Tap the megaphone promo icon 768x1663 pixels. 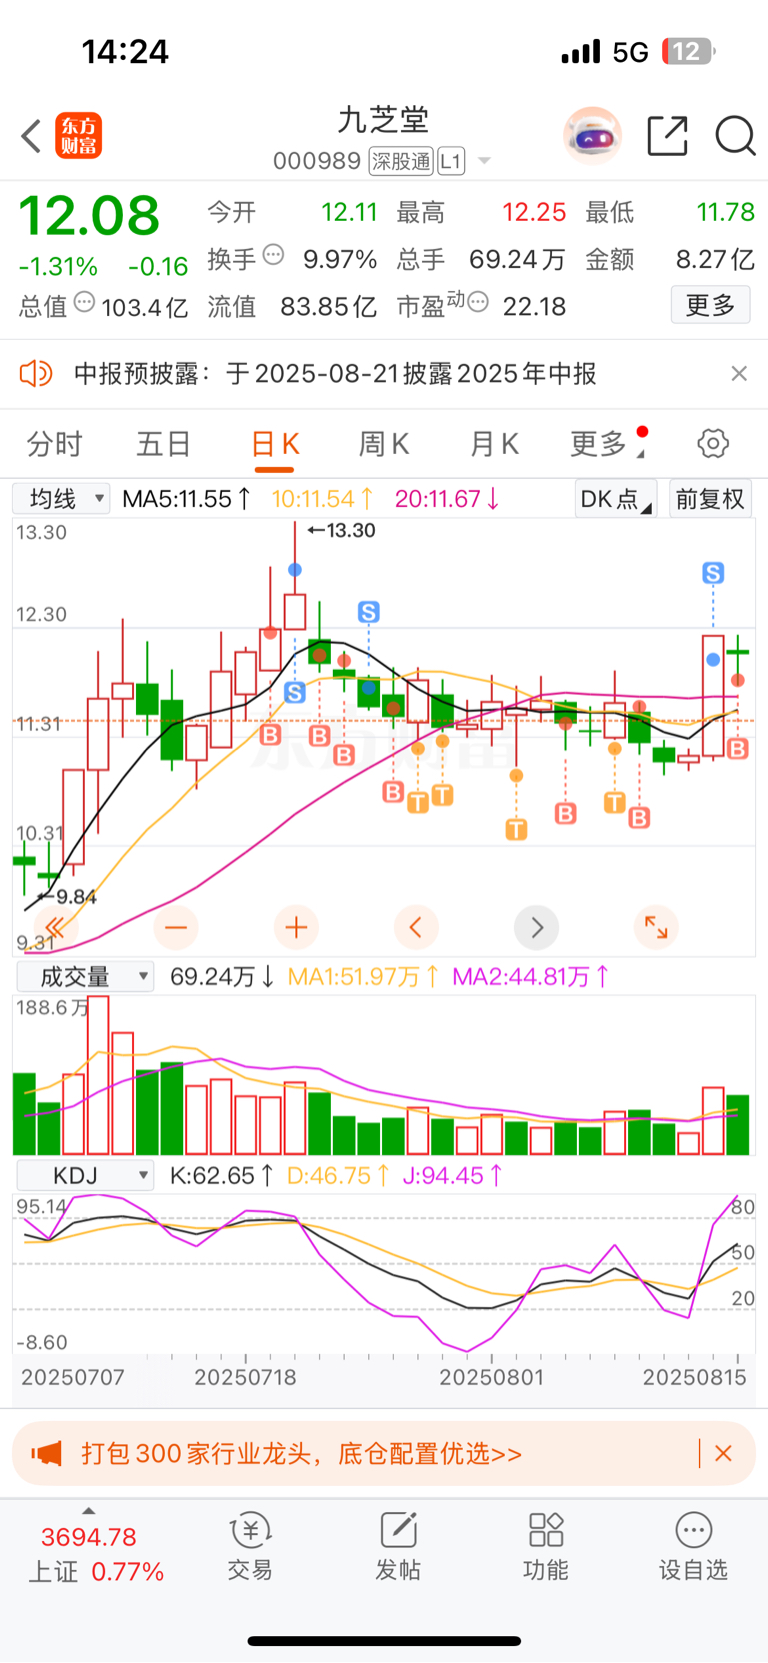pyautogui.click(x=46, y=1453)
